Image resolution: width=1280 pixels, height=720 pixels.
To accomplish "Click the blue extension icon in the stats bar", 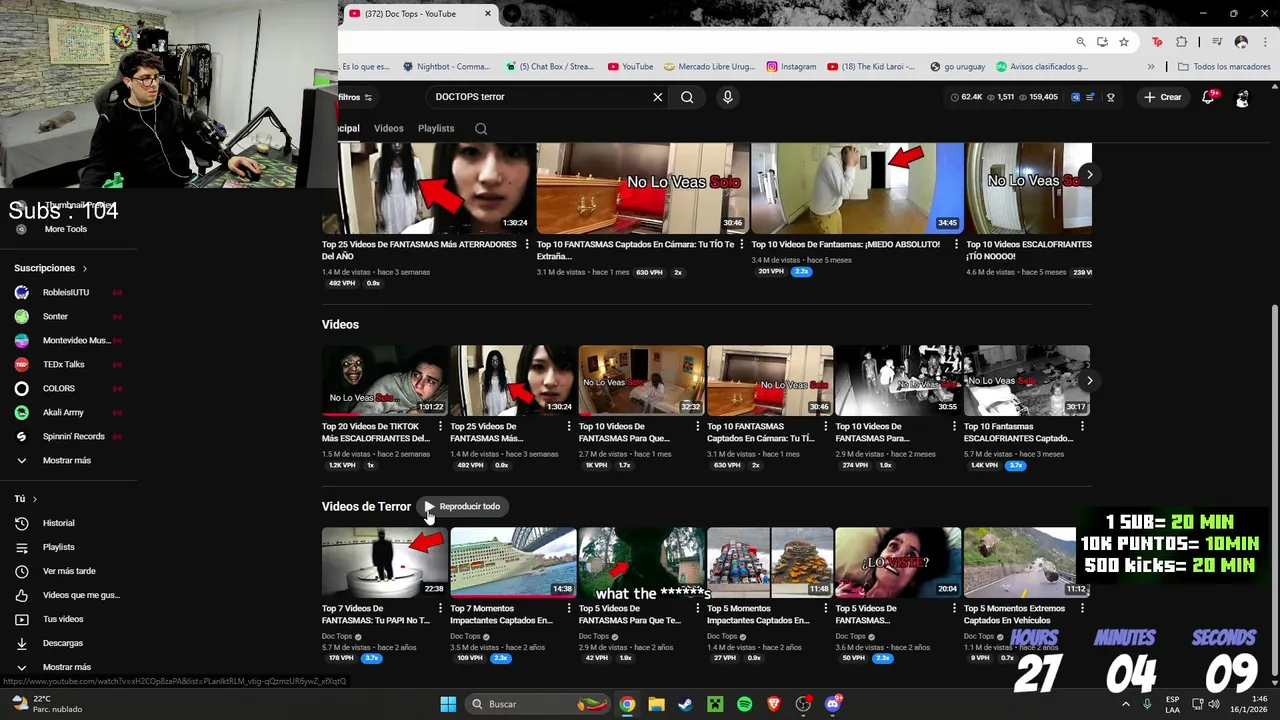I will pos(1076,97).
